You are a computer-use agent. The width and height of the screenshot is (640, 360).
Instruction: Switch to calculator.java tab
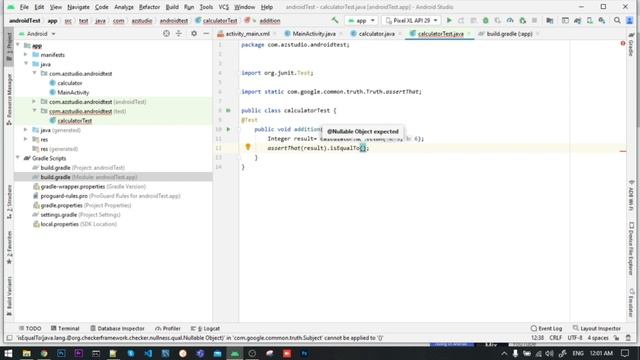coord(376,34)
